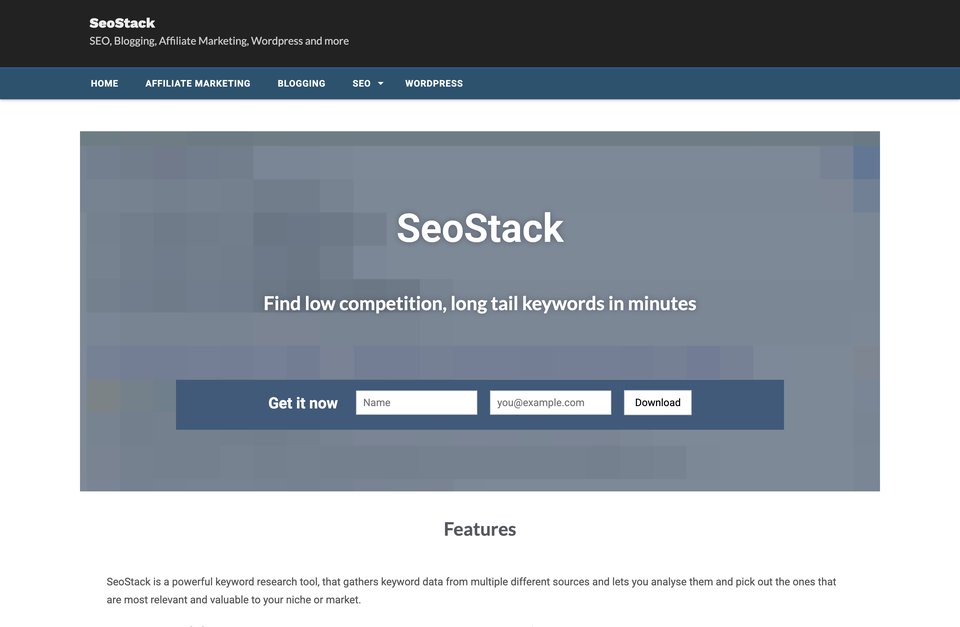
Task: Click the large SeoStack hero heading
Action: coord(480,228)
